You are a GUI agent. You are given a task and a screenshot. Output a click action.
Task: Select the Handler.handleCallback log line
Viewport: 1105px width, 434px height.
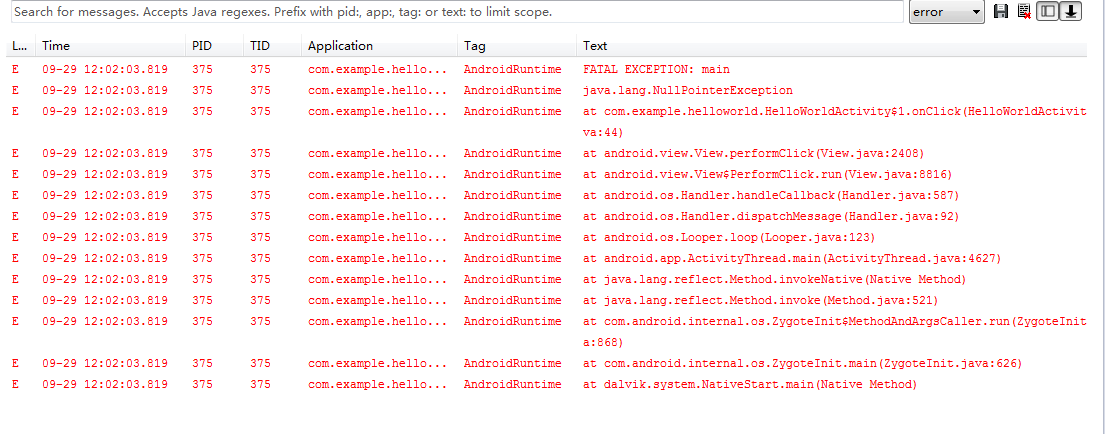[x=547, y=196]
